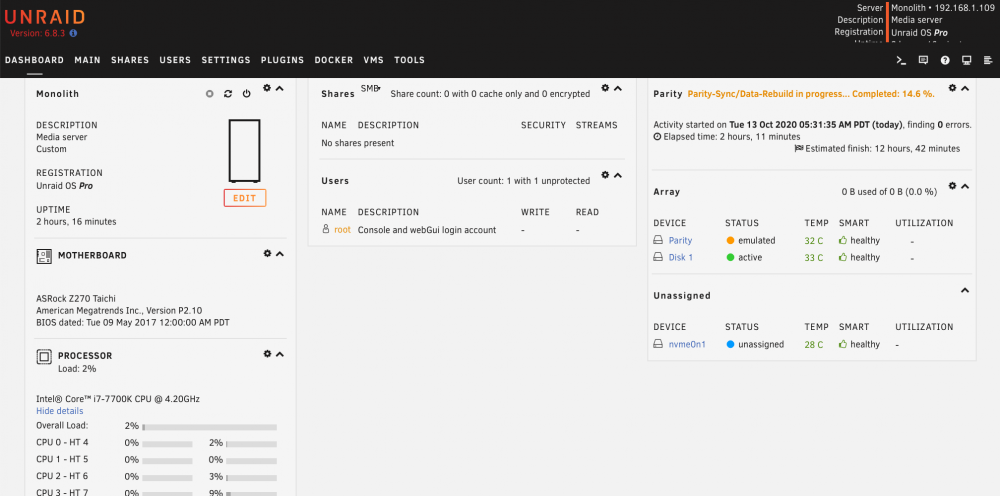Screen dimensions: 1000x496
Task: Click Disk 1's healthy thumbs-up icon
Action: click(x=842, y=258)
